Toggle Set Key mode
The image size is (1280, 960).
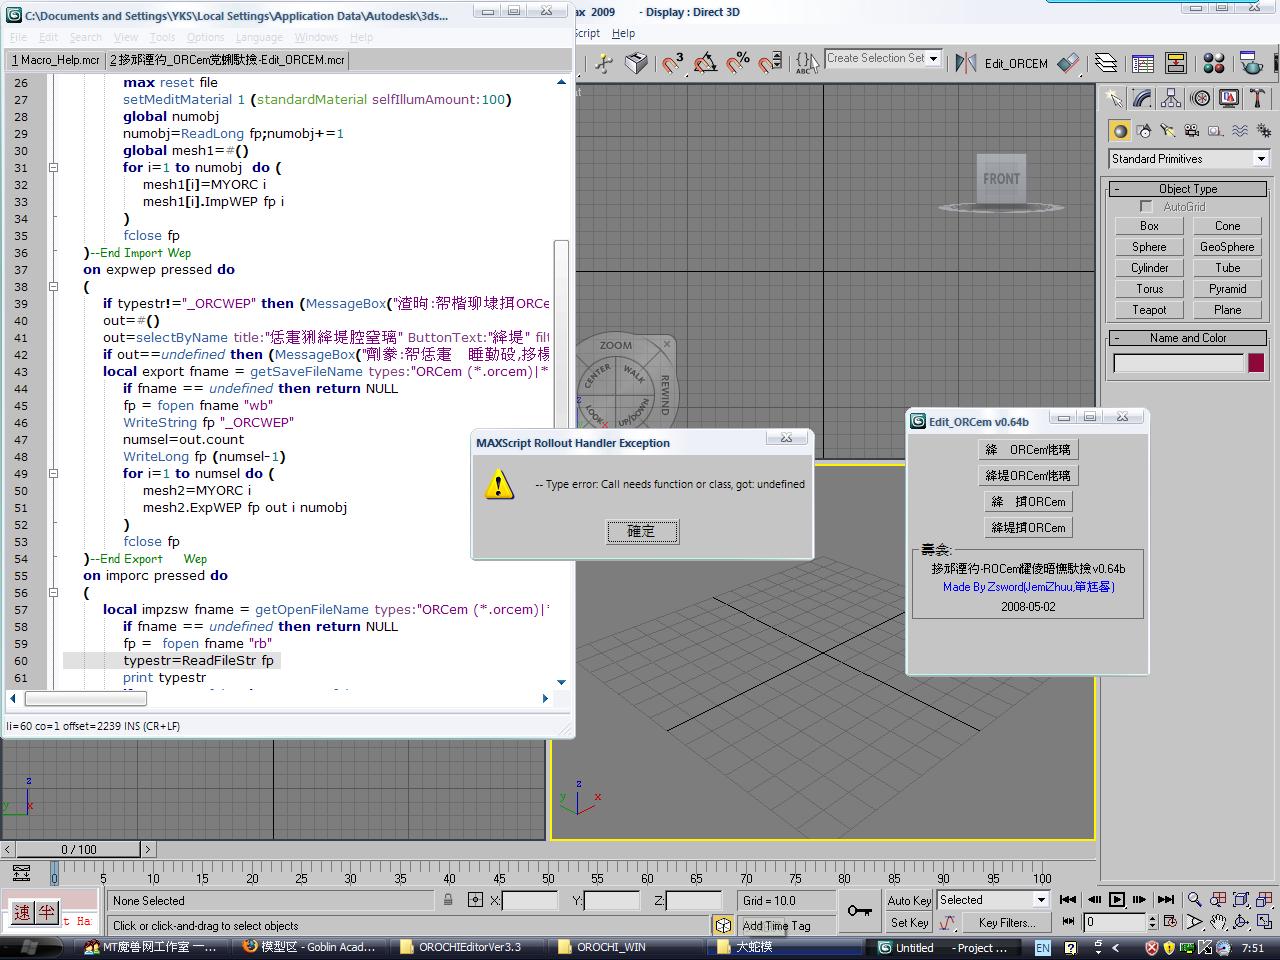(x=909, y=922)
